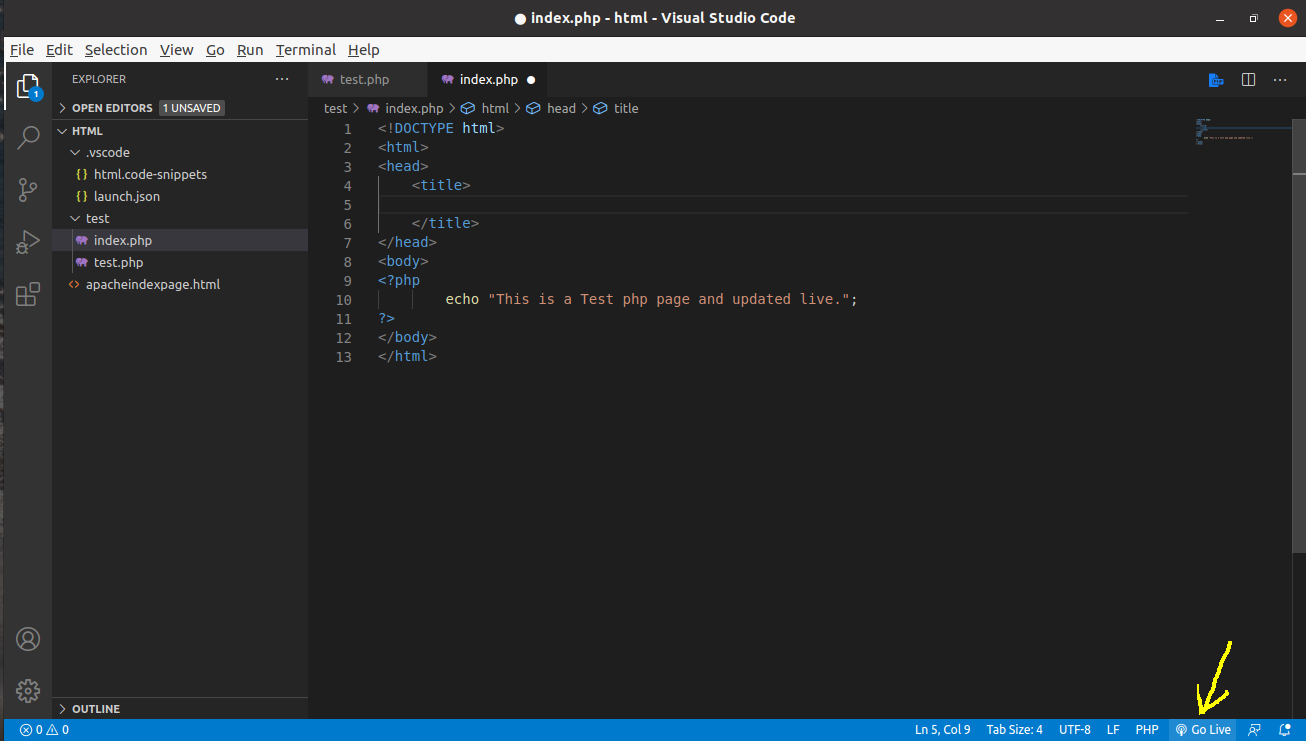Switch to the test.php tab
Screen dimensions: 1306x741
364,80
